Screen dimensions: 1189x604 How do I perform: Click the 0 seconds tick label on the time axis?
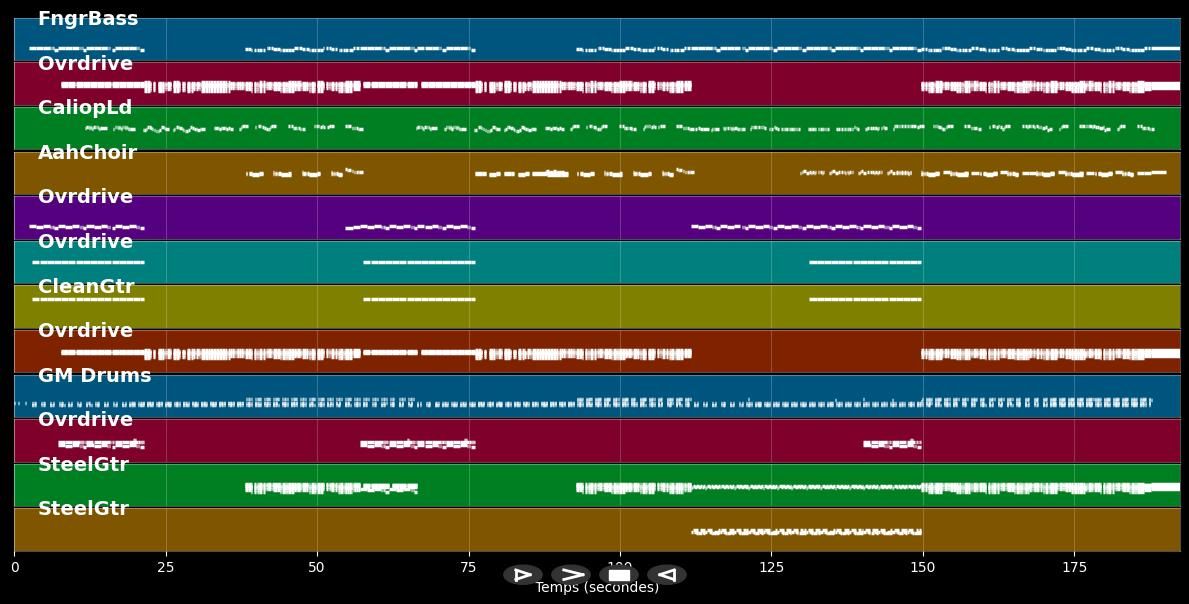point(14,568)
